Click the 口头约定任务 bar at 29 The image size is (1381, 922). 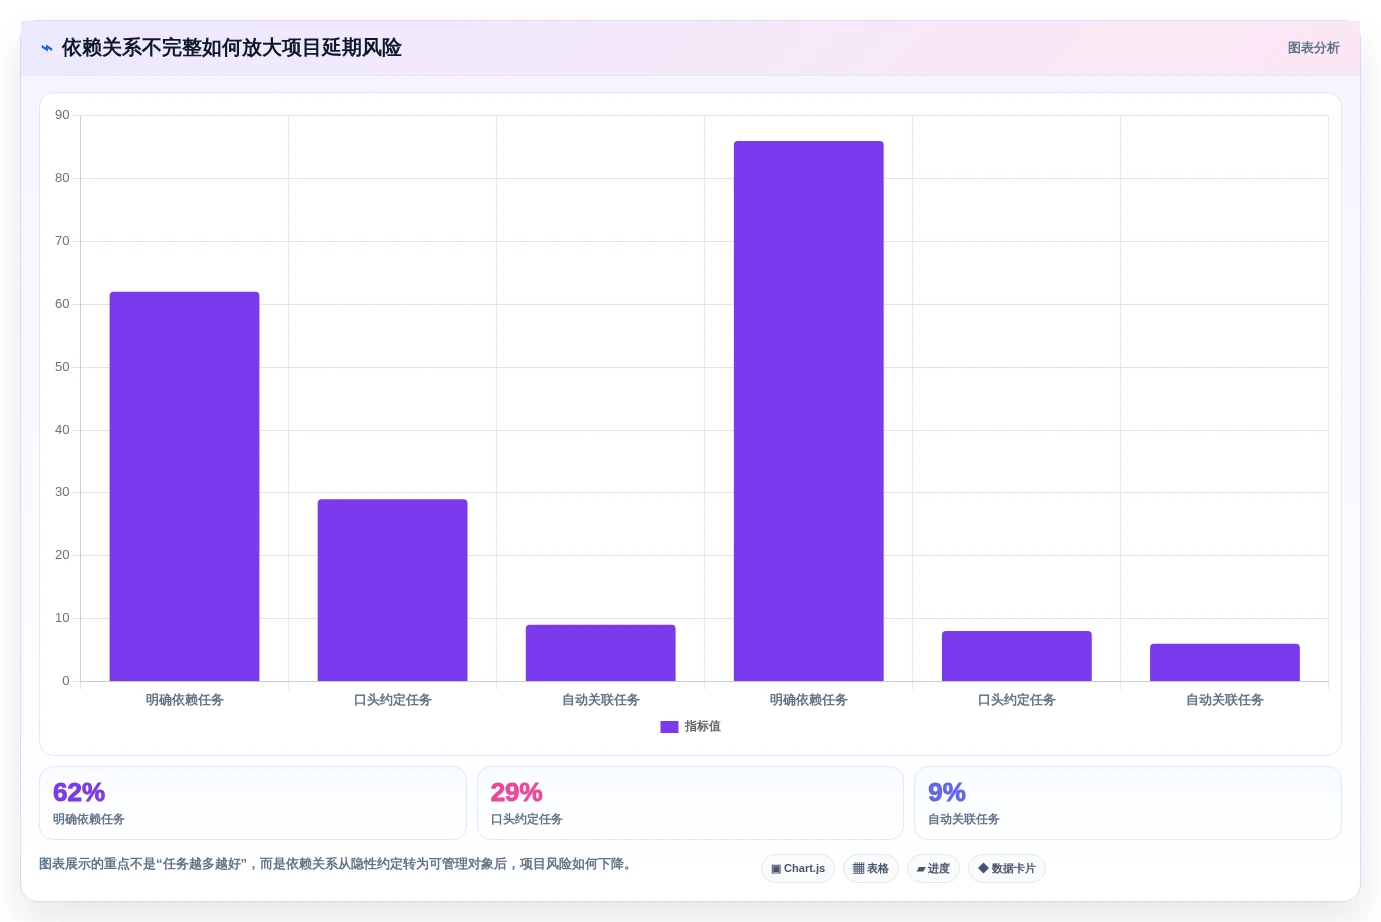click(393, 590)
